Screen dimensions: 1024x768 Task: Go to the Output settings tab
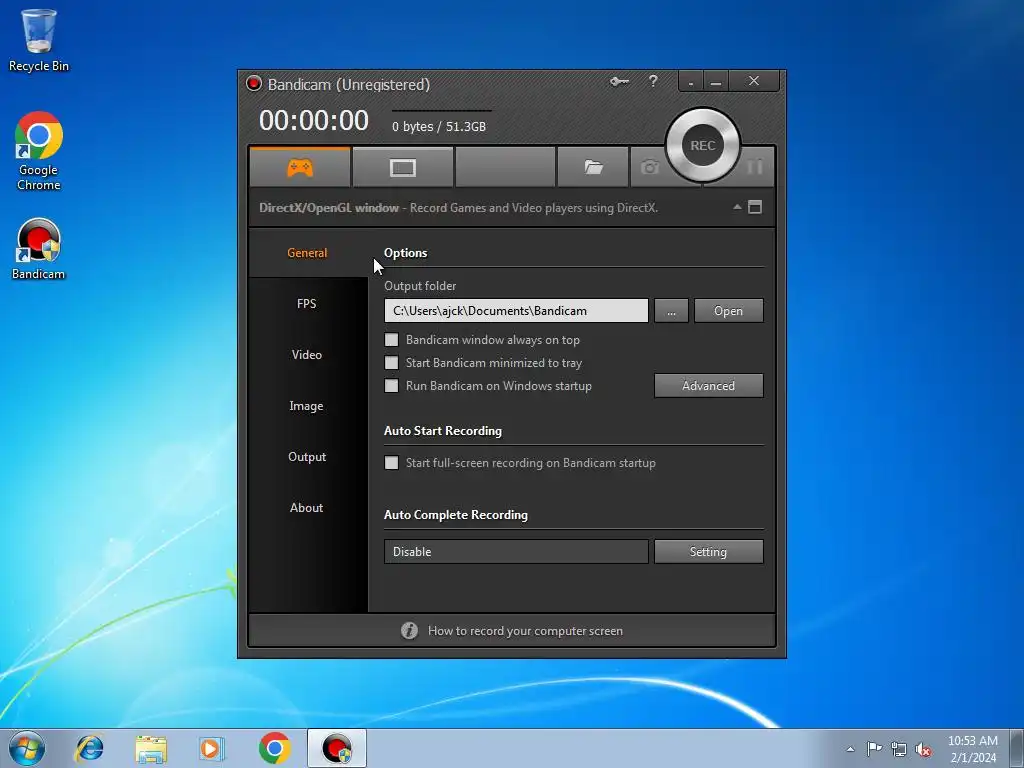[x=307, y=456]
